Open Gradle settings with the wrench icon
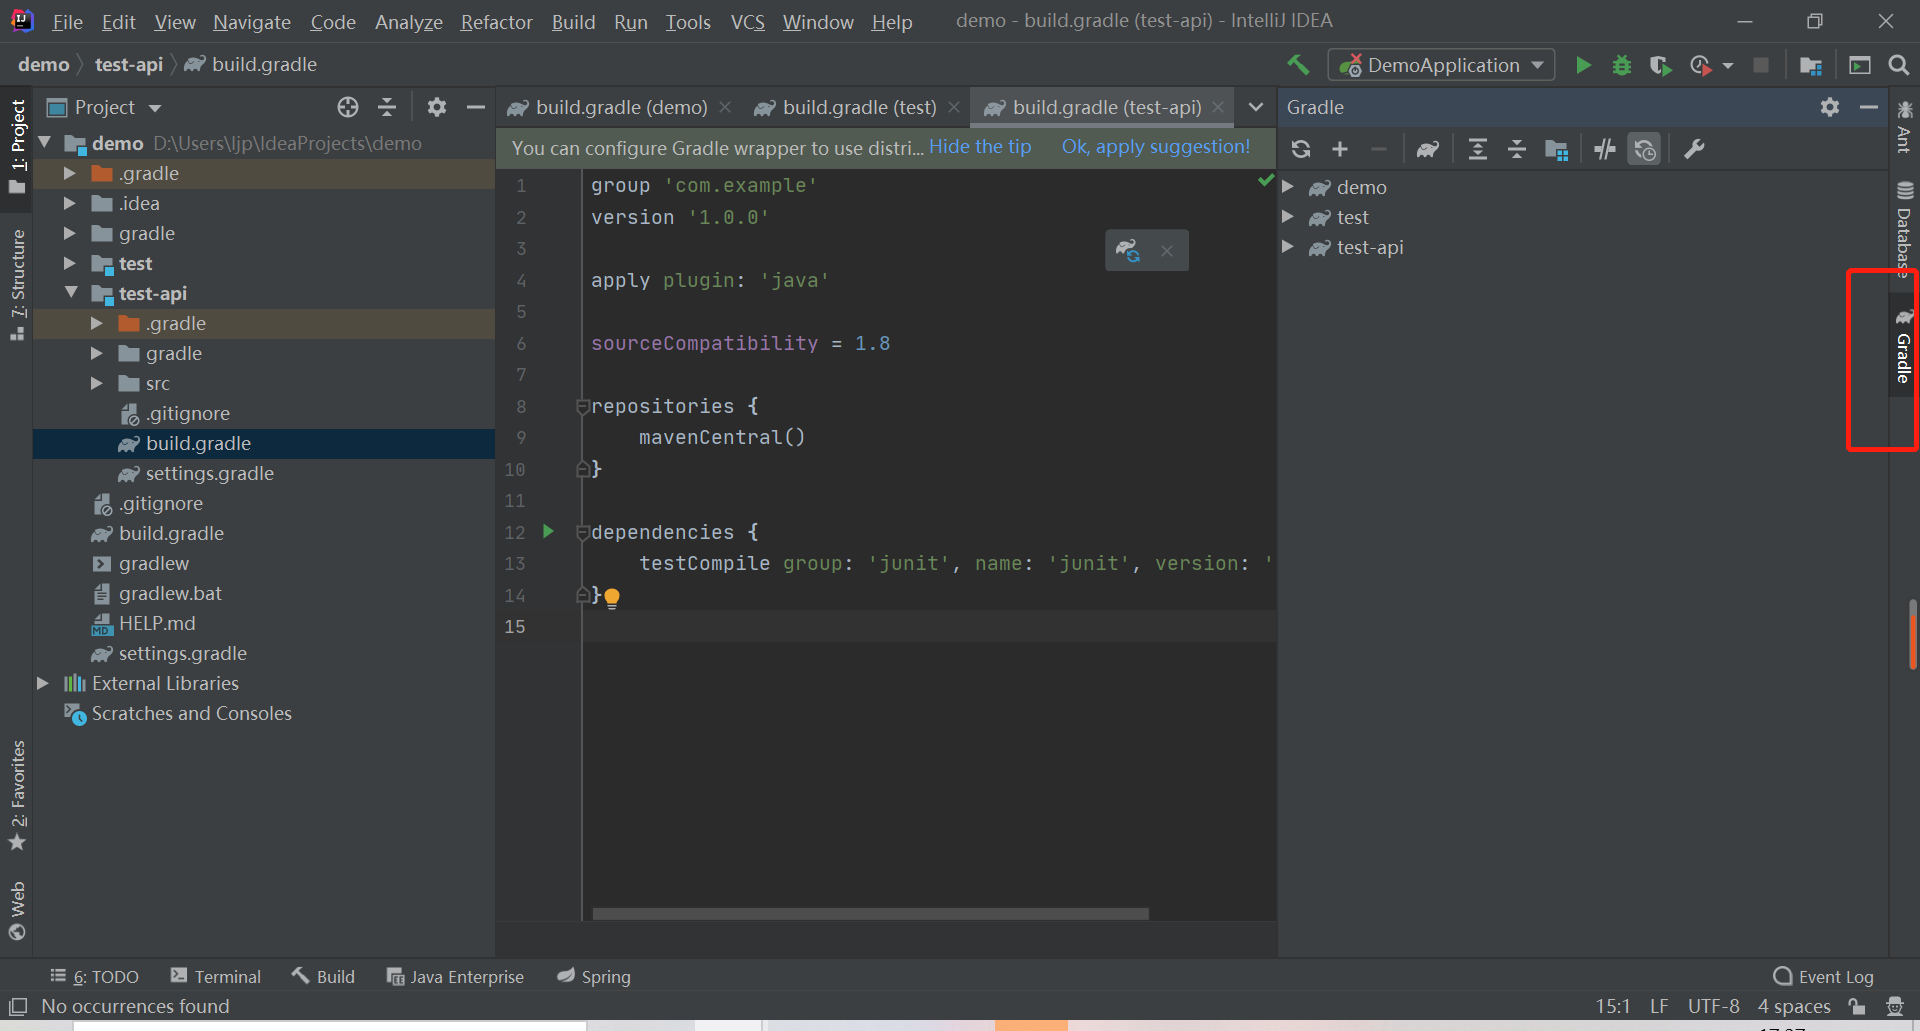Image resolution: width=1920 pixels, height=1031 pixels. click(1694, 149)
